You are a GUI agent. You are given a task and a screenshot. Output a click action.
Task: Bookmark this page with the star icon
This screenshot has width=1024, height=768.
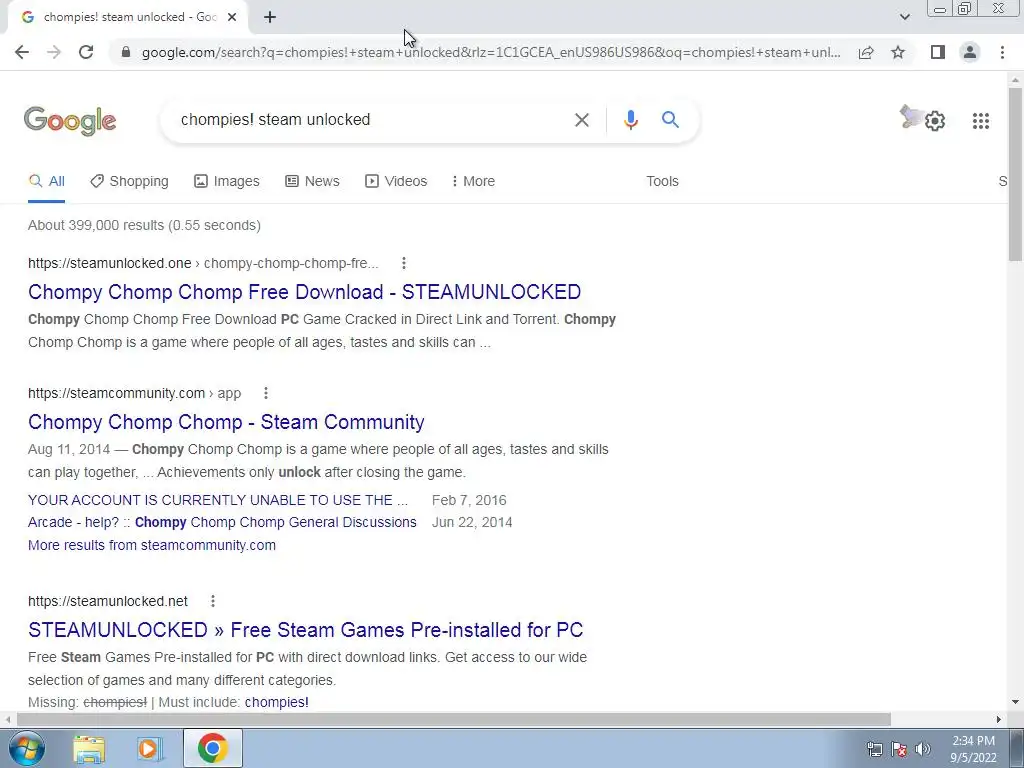pos(898,52)
